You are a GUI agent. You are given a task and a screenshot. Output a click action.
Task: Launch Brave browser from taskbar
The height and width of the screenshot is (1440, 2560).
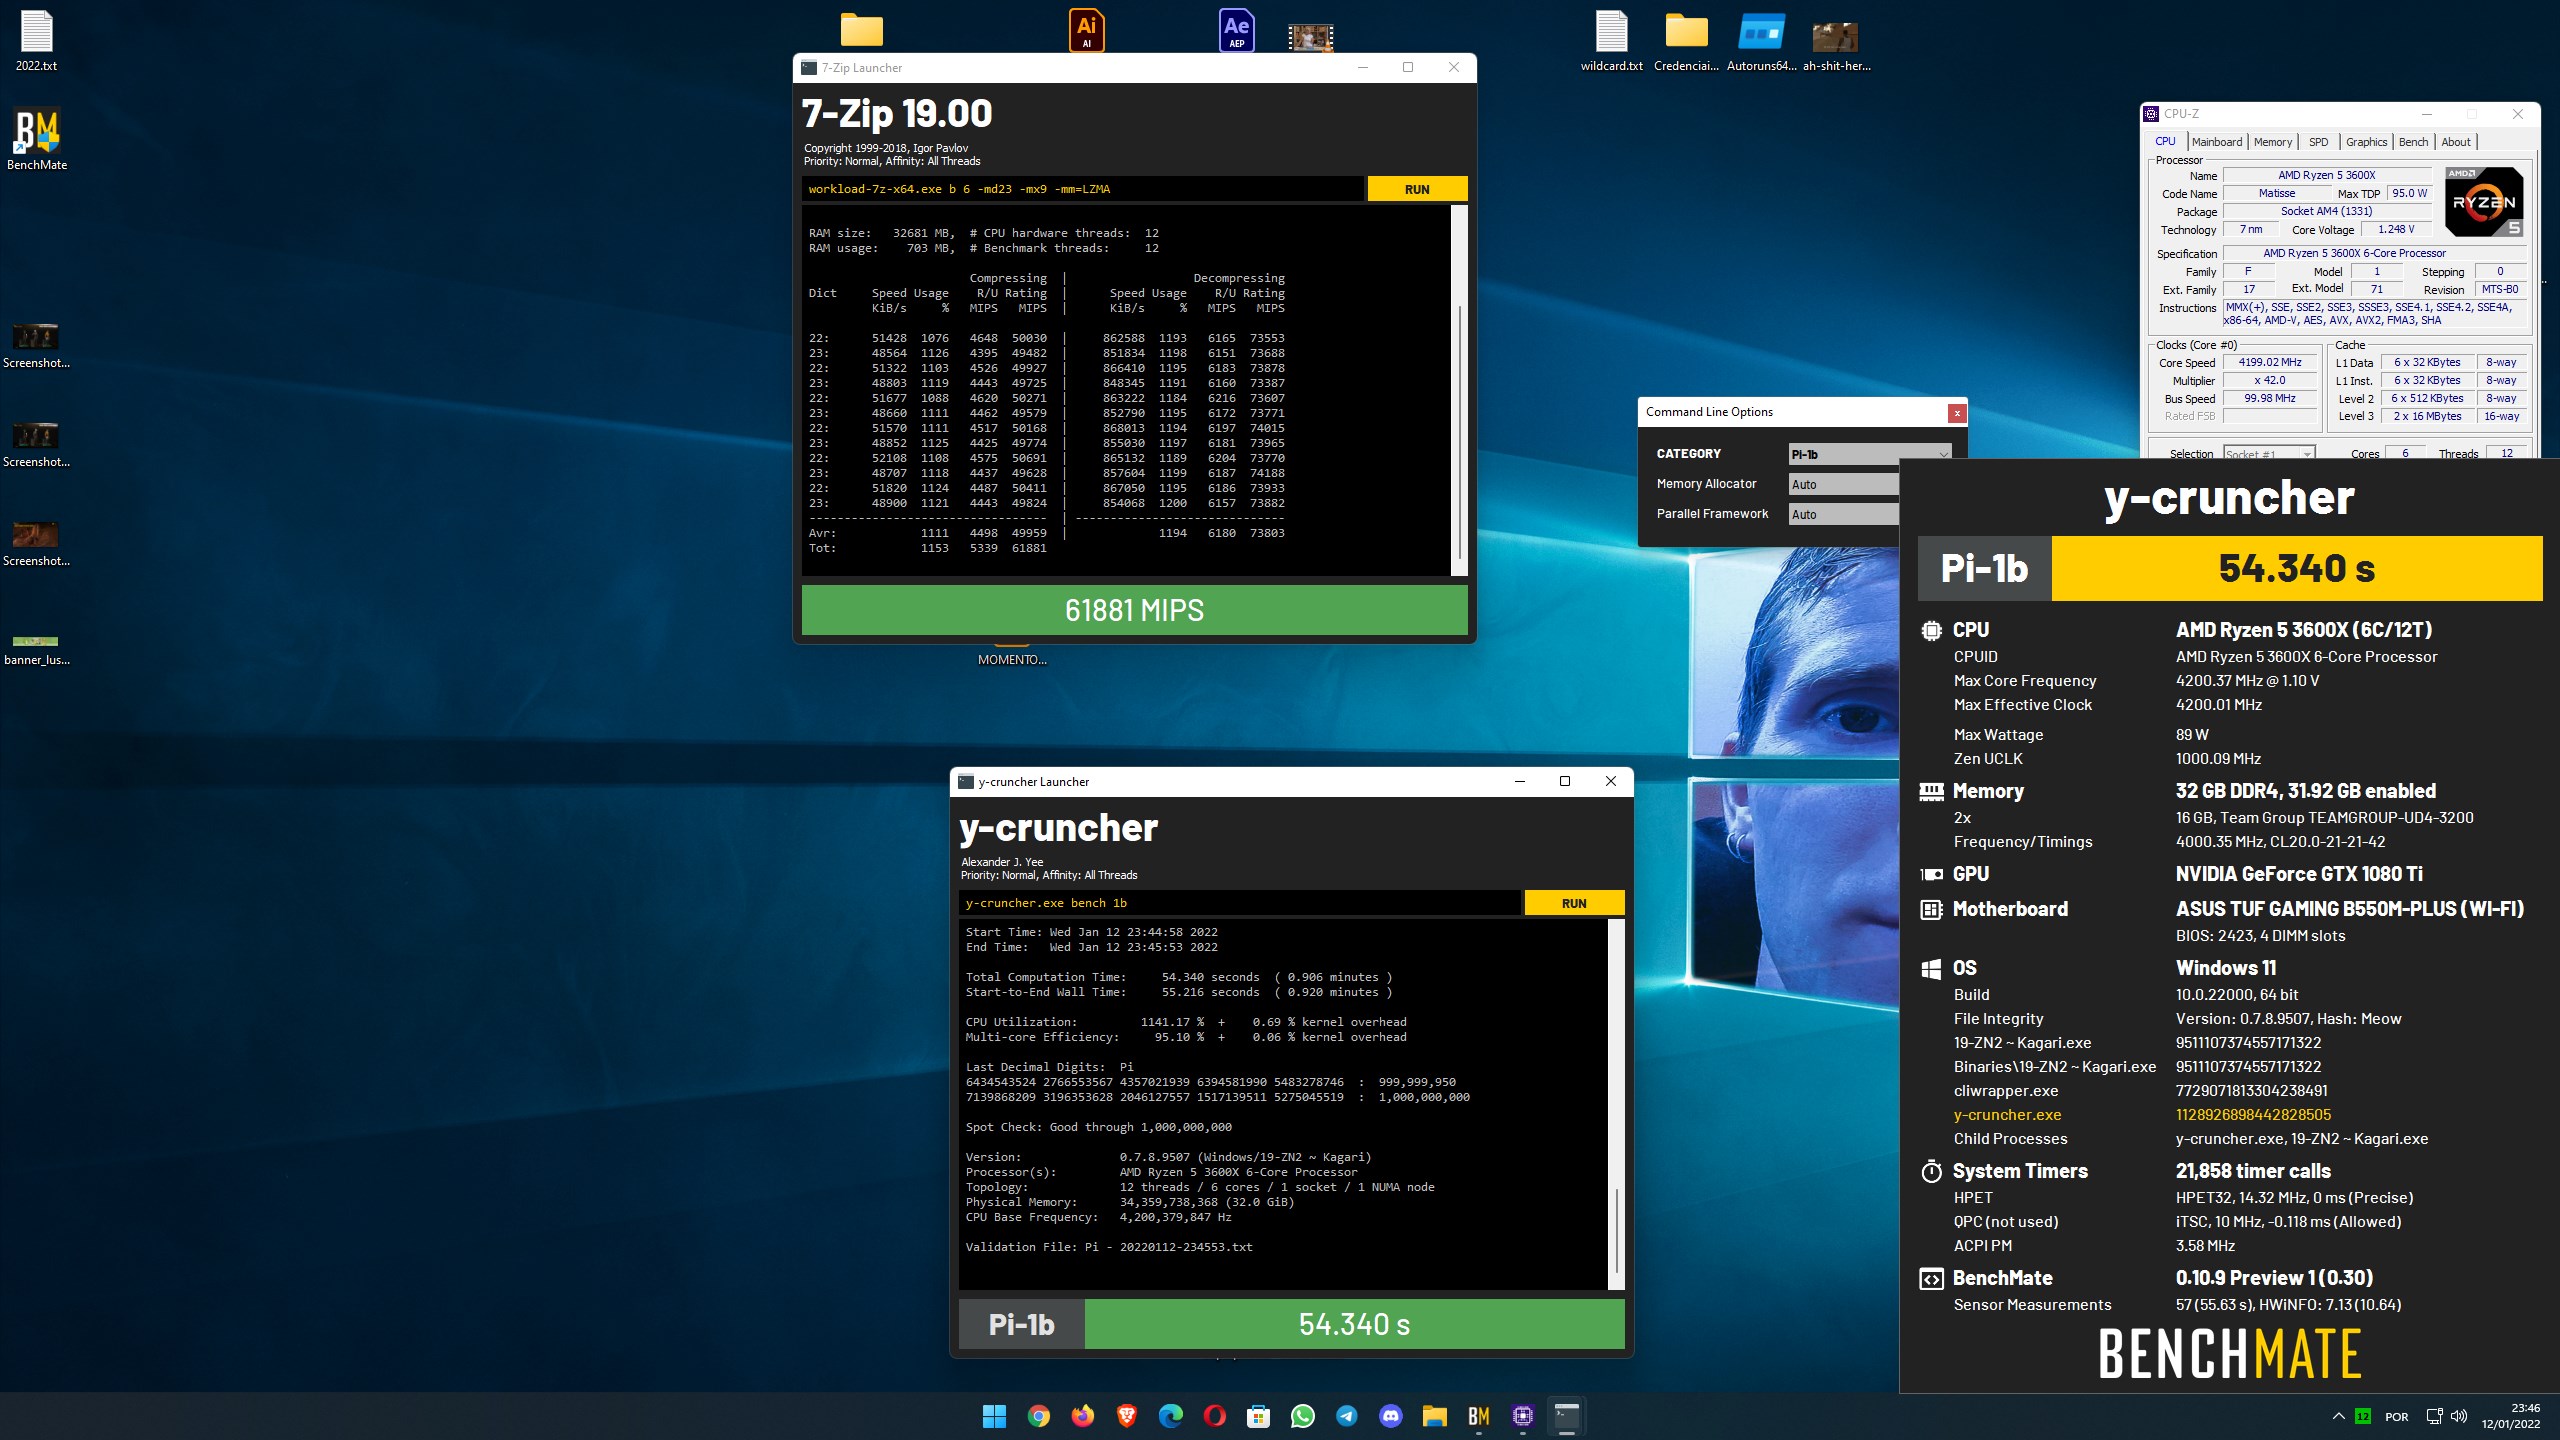click(1126, 1416)
